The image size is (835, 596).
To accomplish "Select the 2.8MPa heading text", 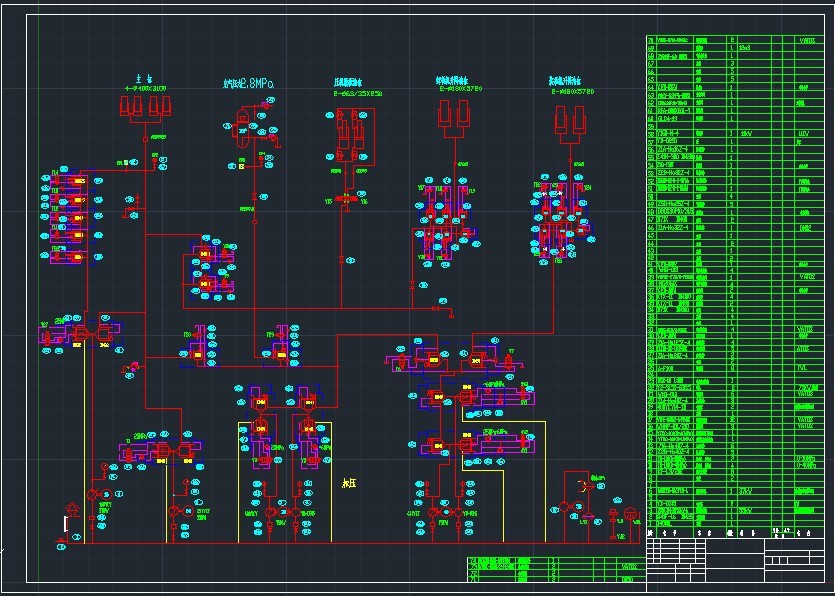I will tap(248, 84).
